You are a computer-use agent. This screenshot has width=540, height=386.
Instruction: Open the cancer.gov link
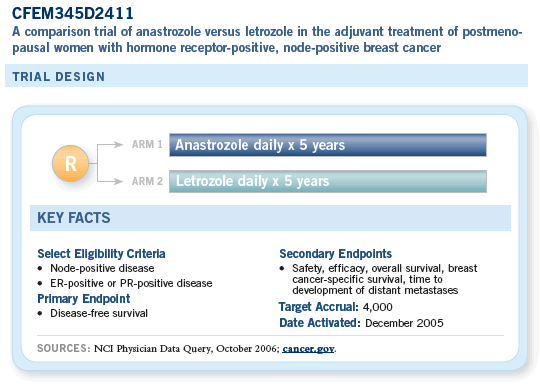click(x=308, y=349)
